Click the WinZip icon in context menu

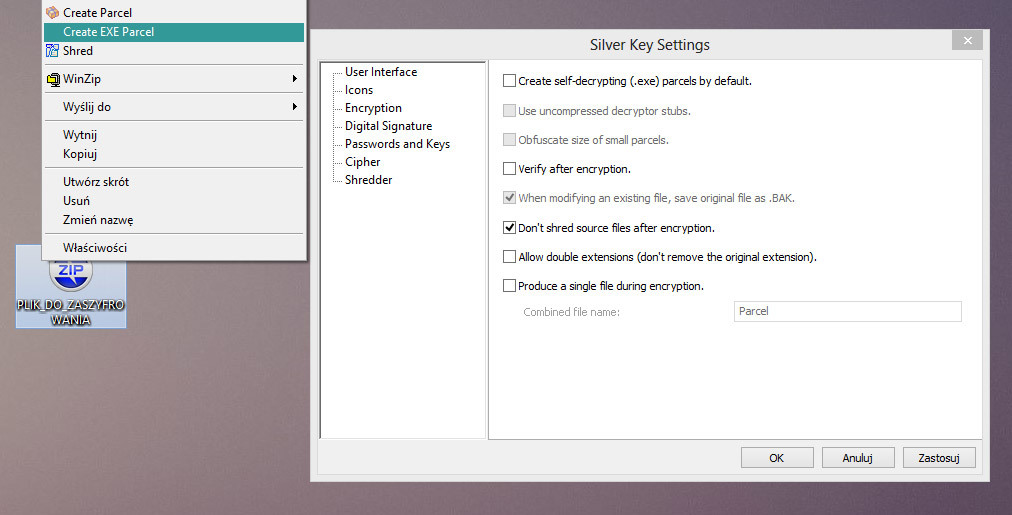pyautogui.click(x=53, y=79)
